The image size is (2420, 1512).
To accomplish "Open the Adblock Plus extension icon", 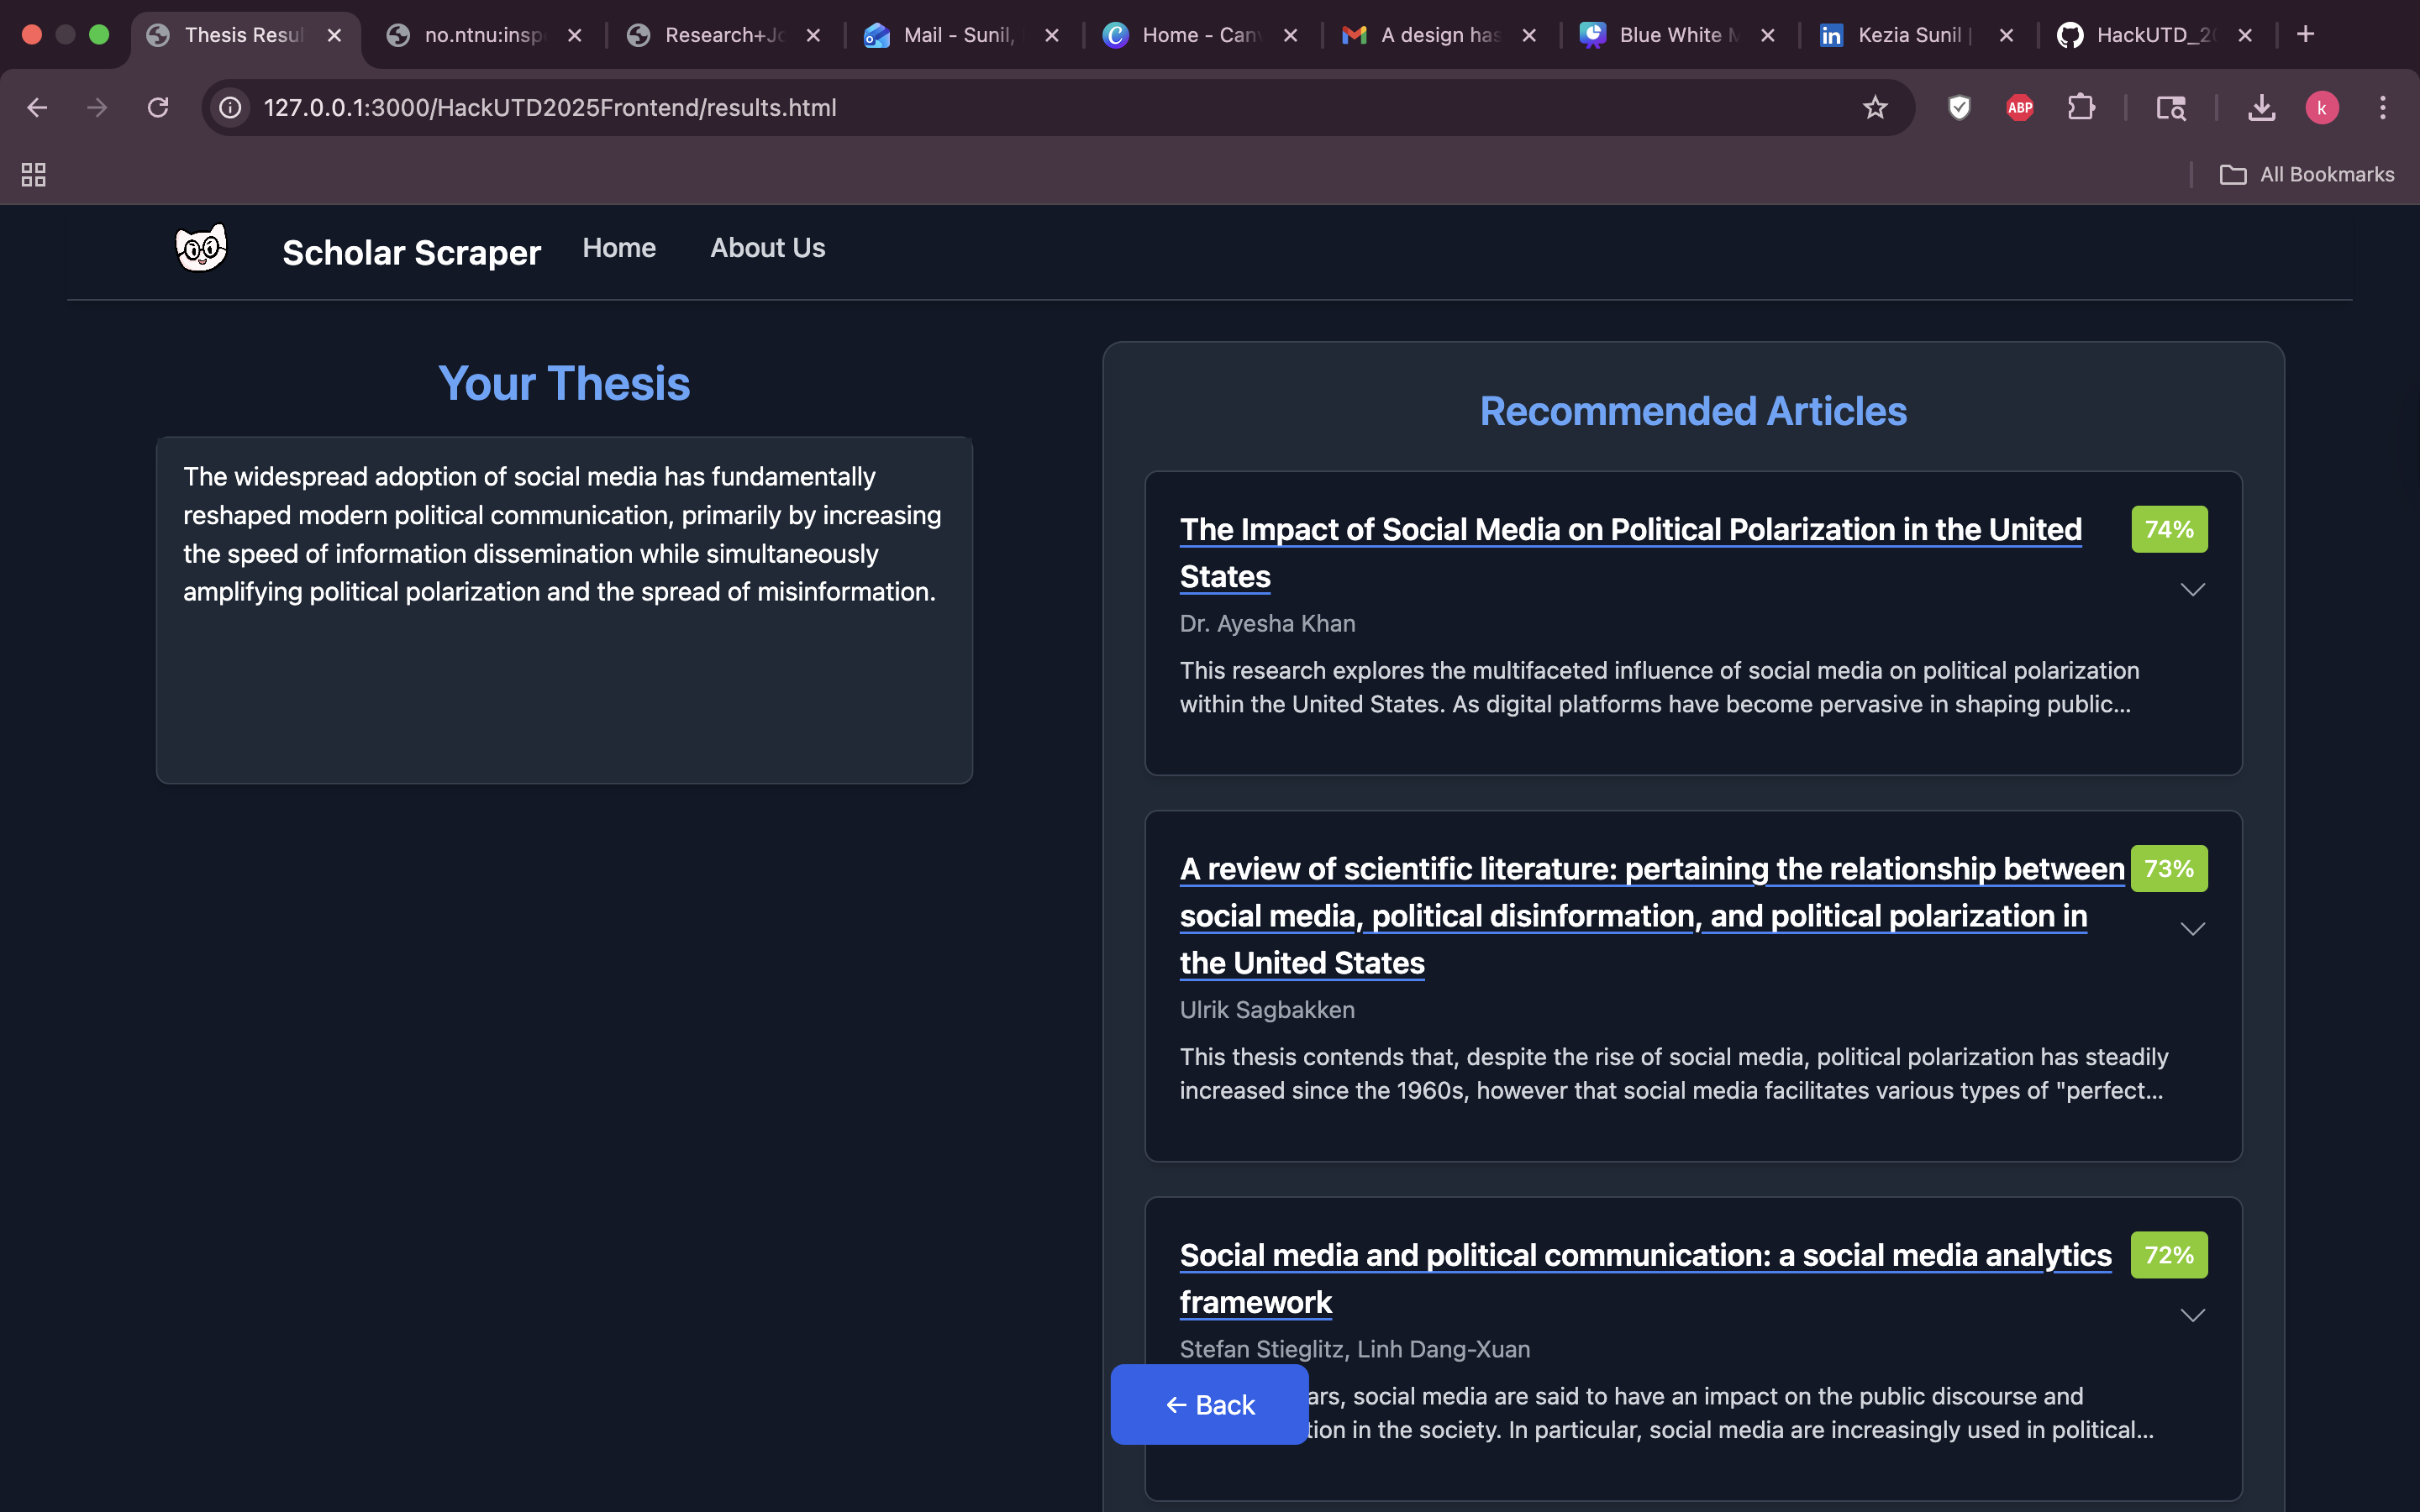I will (2019, 107).
